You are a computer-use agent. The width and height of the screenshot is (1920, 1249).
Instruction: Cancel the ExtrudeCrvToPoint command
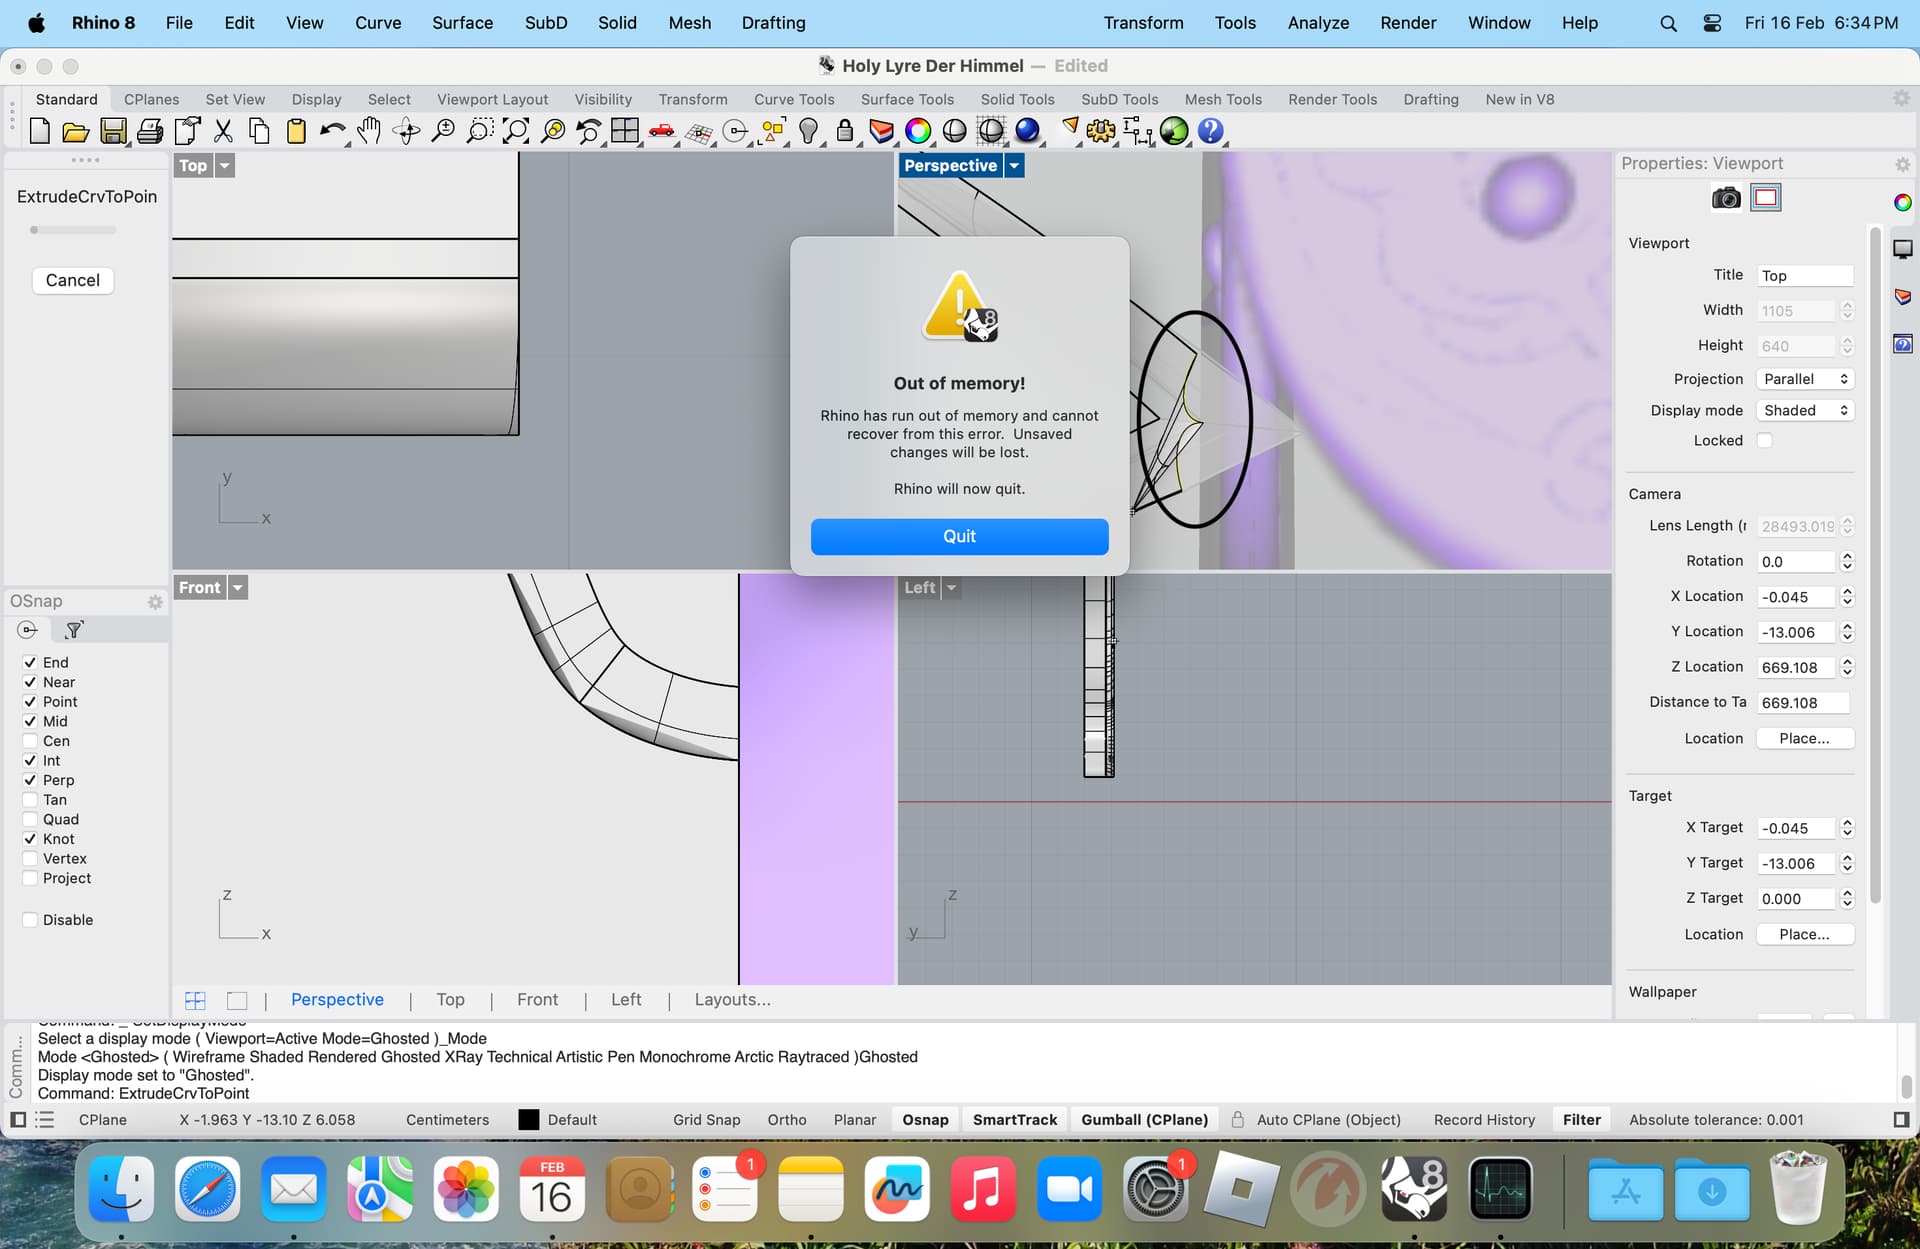point(72,280)
